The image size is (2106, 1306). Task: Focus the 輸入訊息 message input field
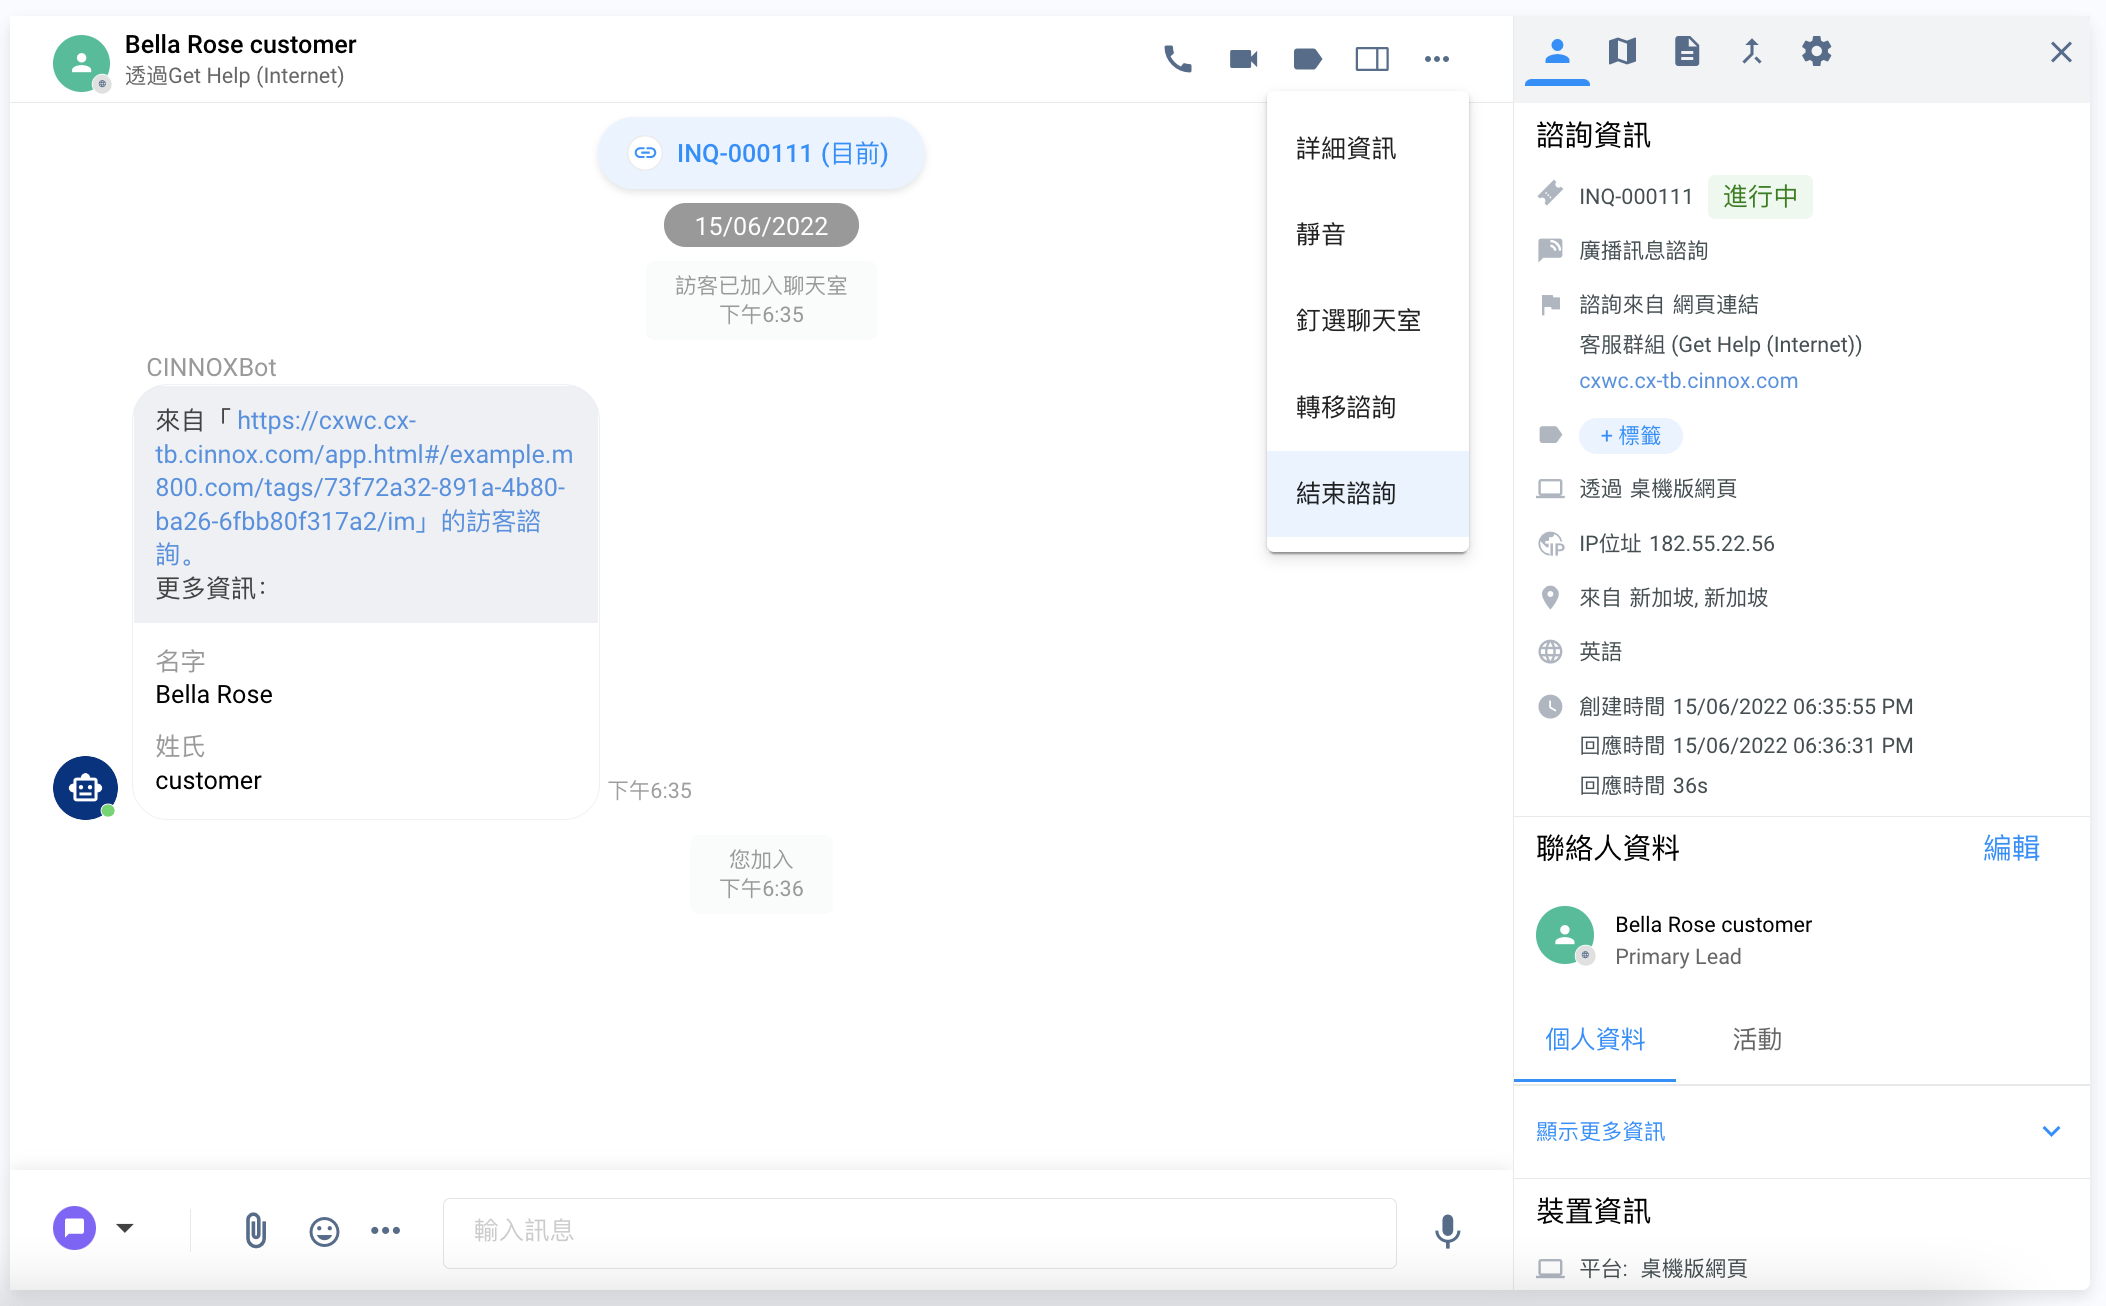pyautogui.click(x=919, y=1231)
